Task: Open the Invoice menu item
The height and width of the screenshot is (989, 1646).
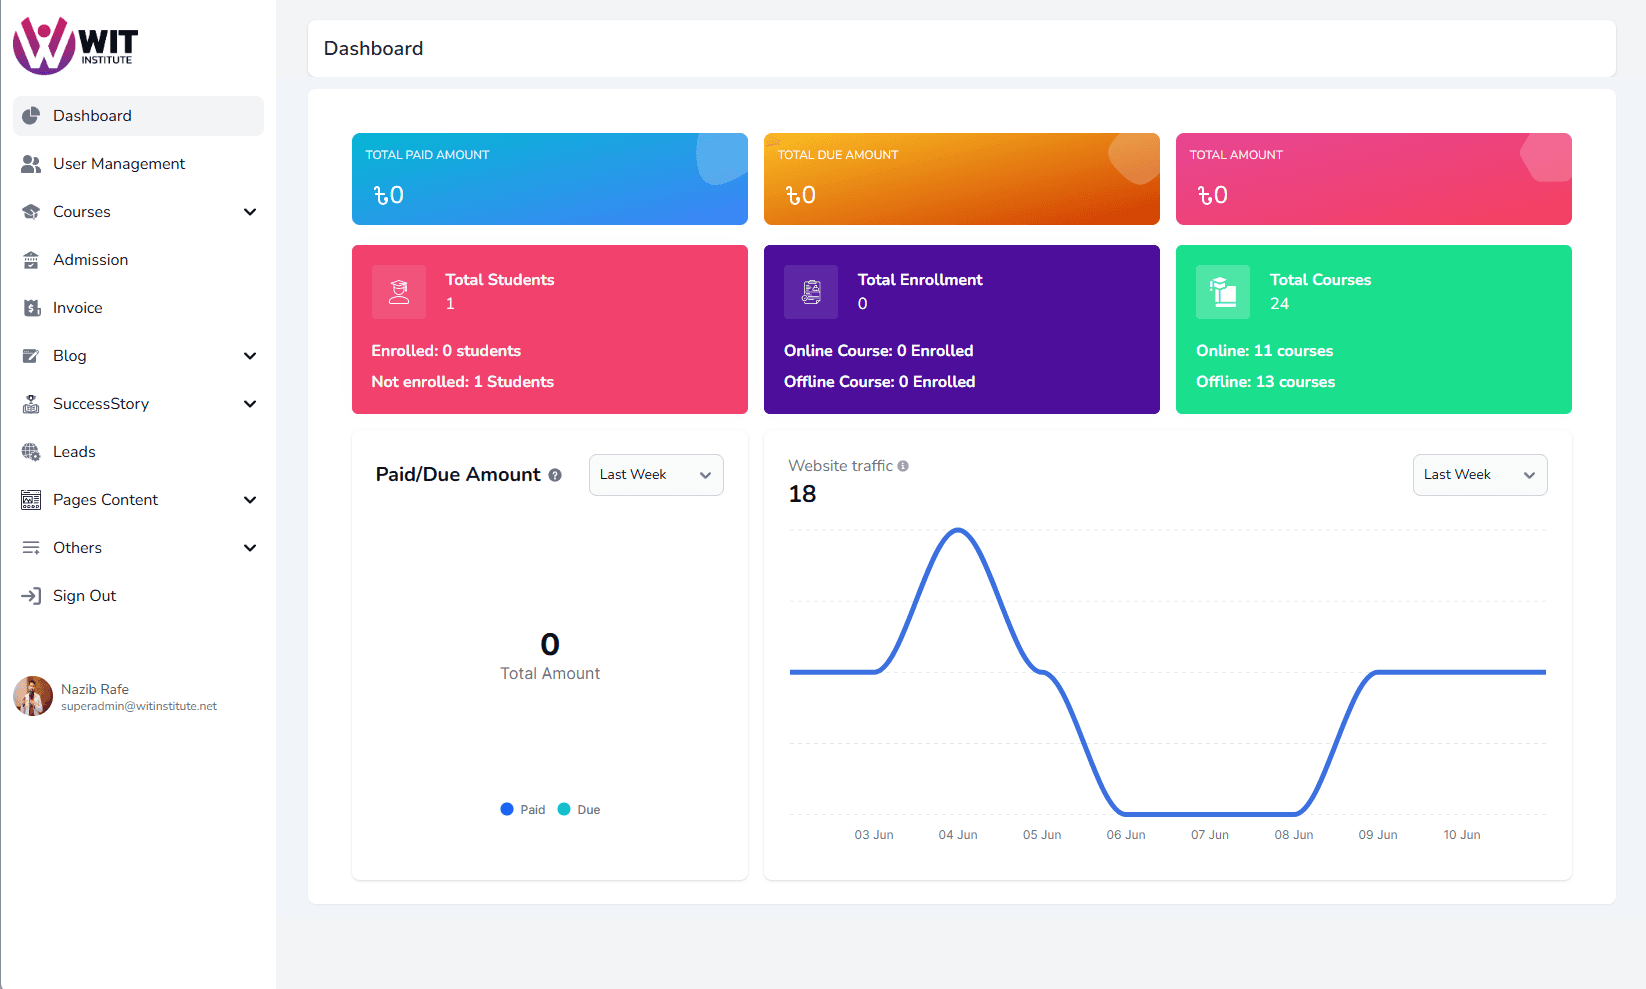Action: (138, 308)
